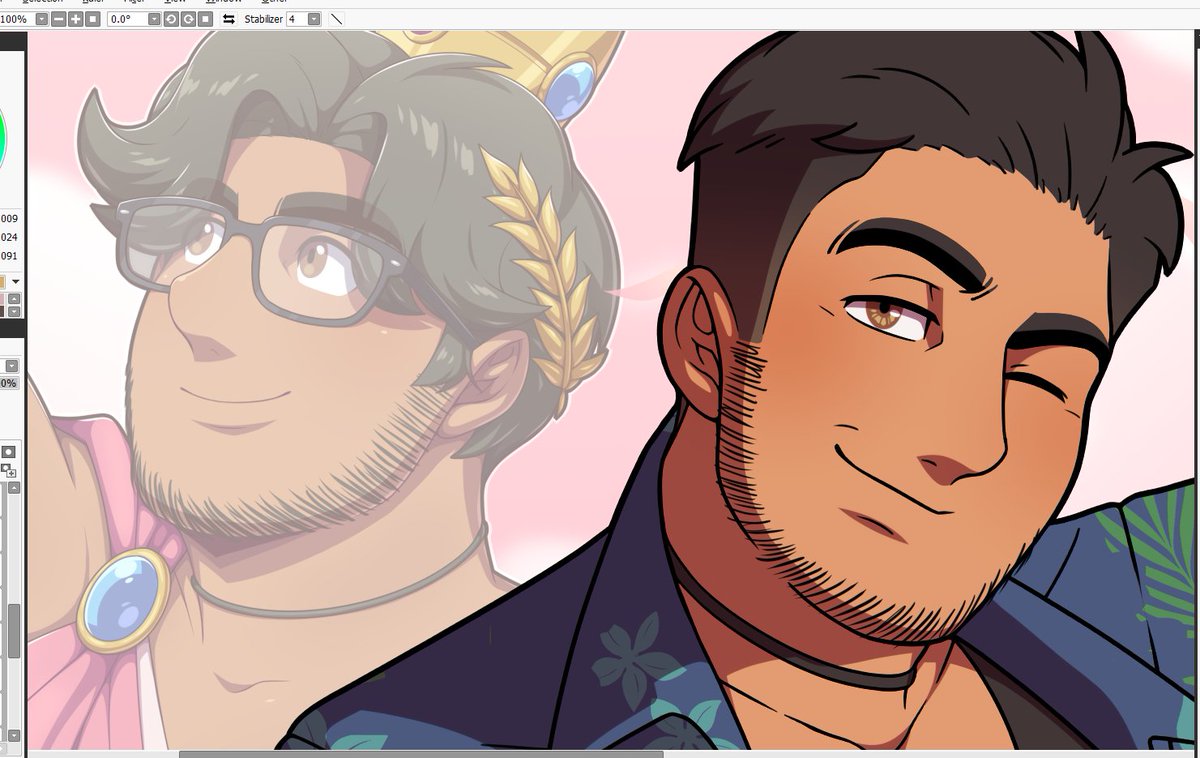The width and height of the screenshot is (1200, 758).
Task: Click the red value 009 in the color panel
Action: tap(9, 218)
